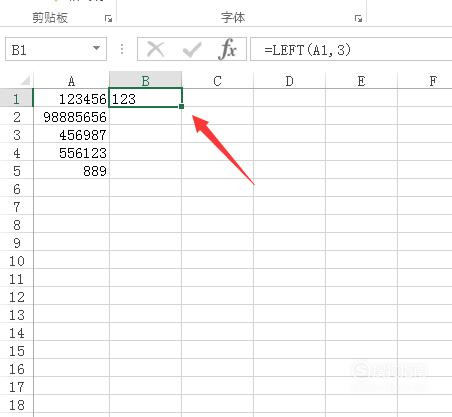
Task: Select all cells with the corner triangle
Action: coord(25,80)
